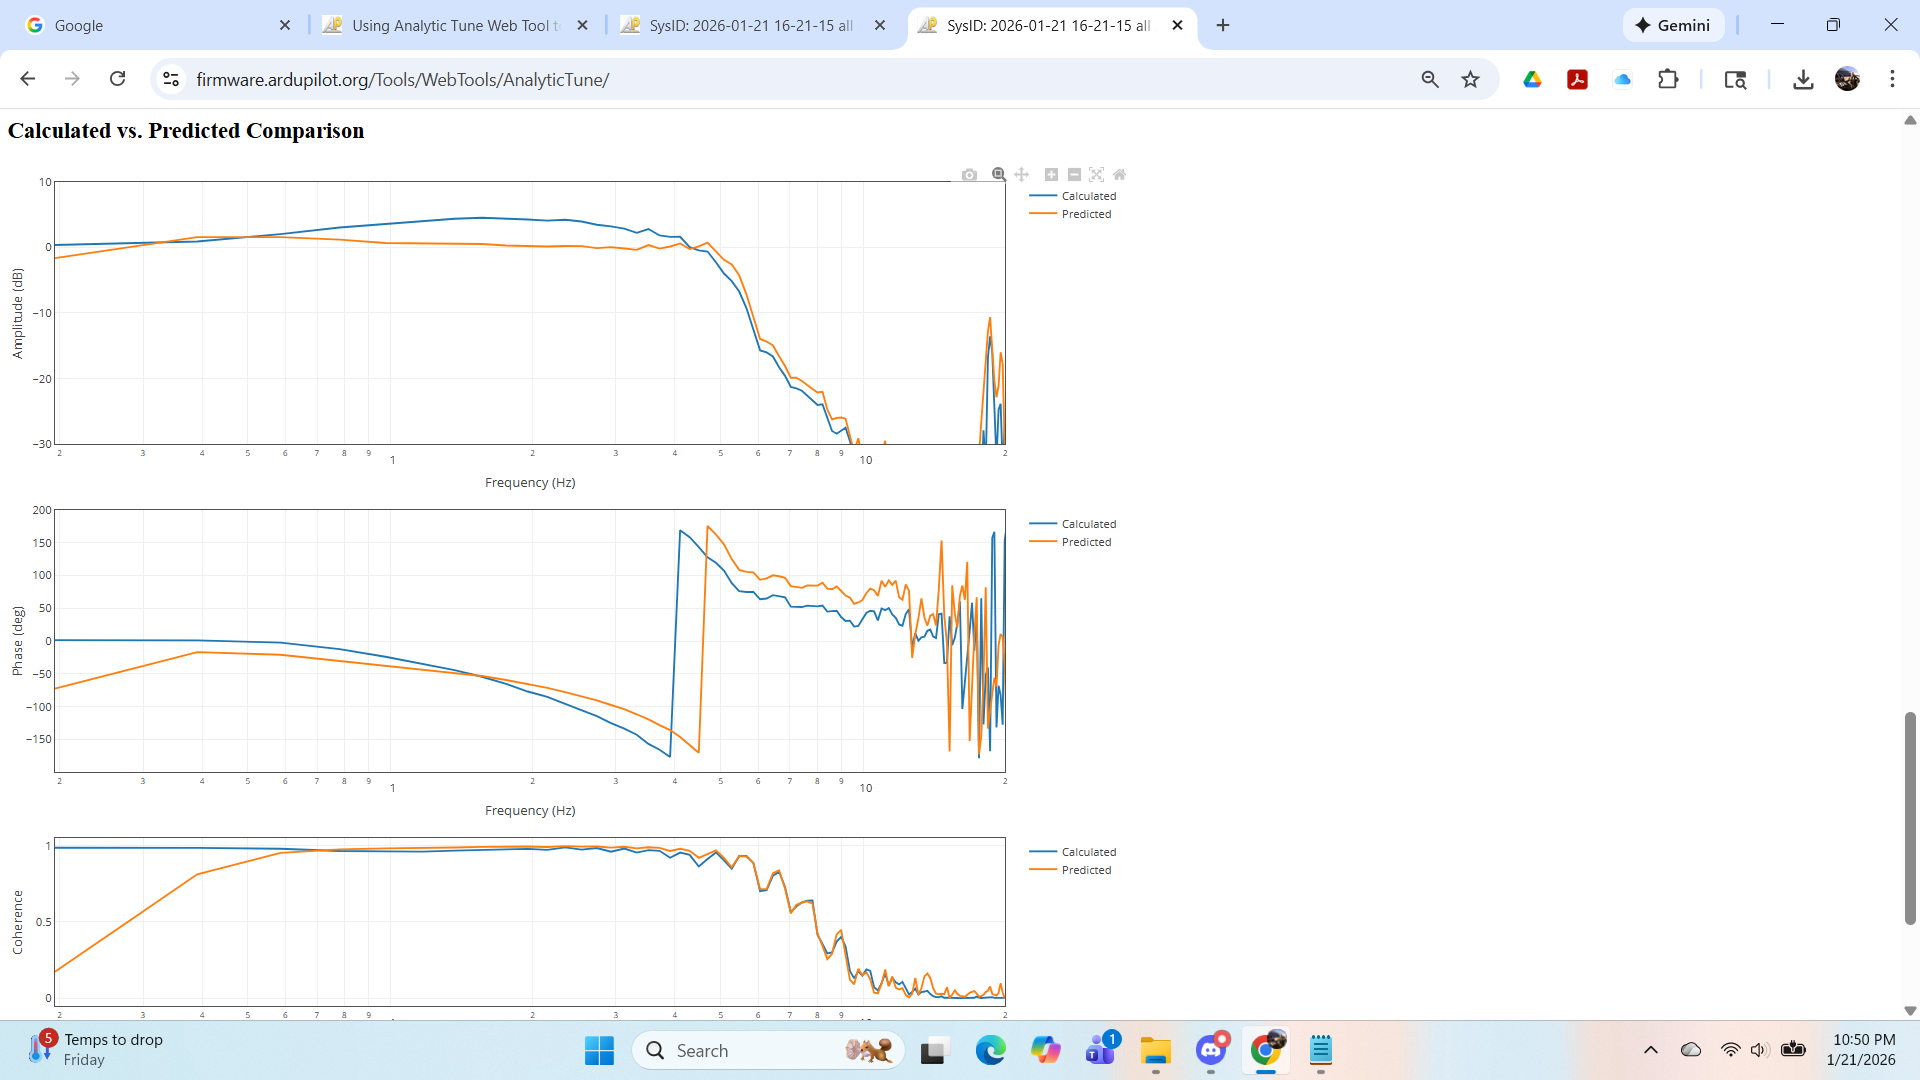Open the Chrome three-dot menu
This screenshot has height=1080, width=1920.
pyautogui.click(x=1892, y=80)
